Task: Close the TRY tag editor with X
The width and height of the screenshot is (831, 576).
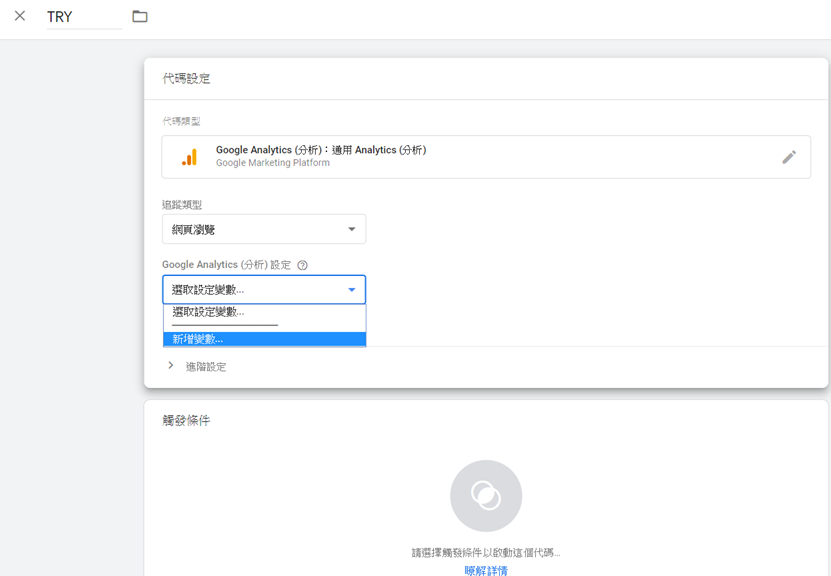Action: (x=20, y=16)
